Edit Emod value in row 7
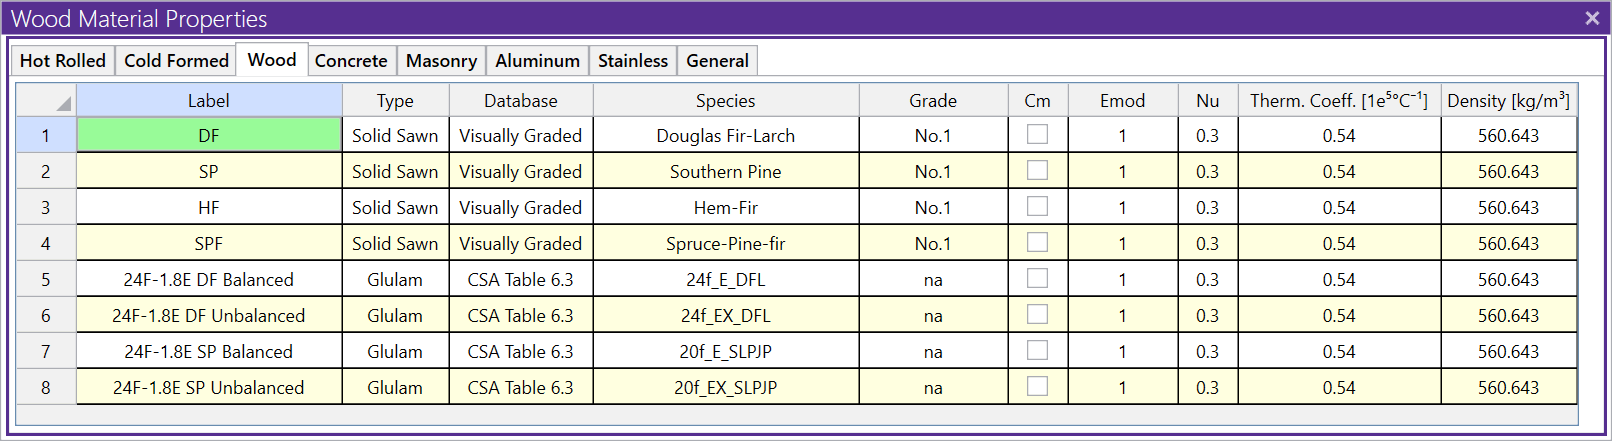 1122,352
